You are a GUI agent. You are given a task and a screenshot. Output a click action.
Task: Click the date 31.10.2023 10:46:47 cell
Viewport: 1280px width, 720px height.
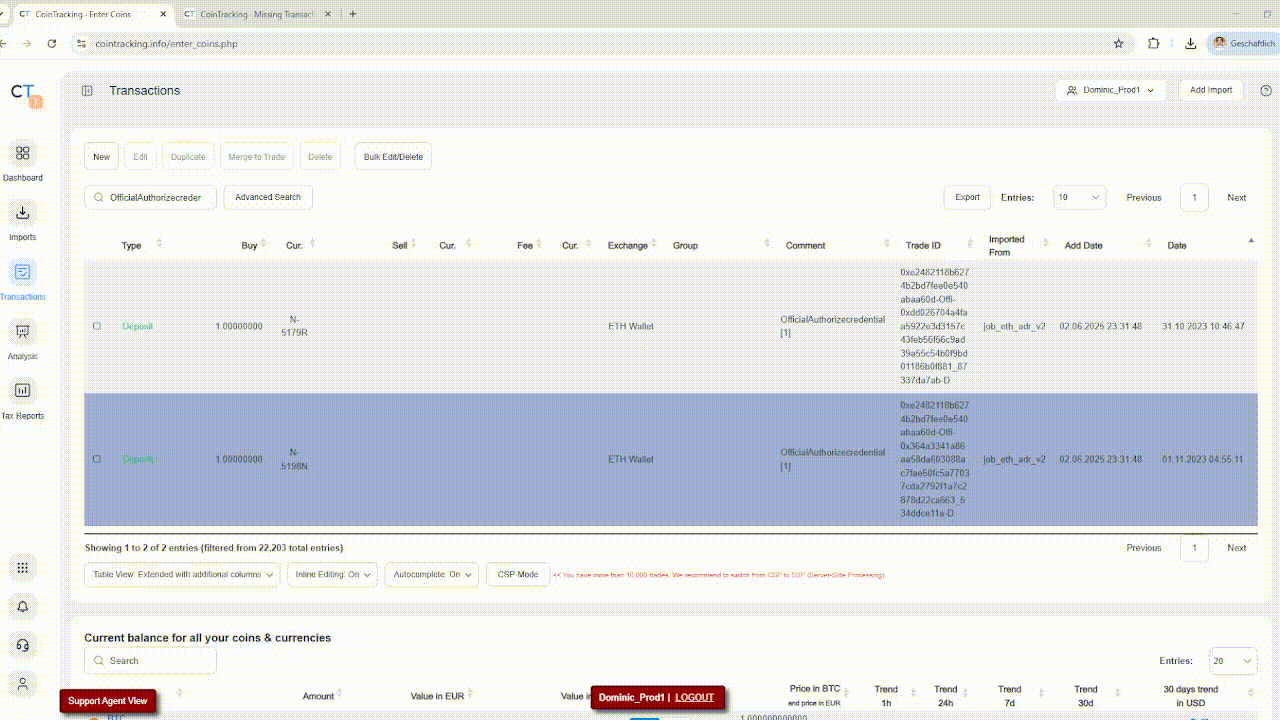click(1203, 326)
